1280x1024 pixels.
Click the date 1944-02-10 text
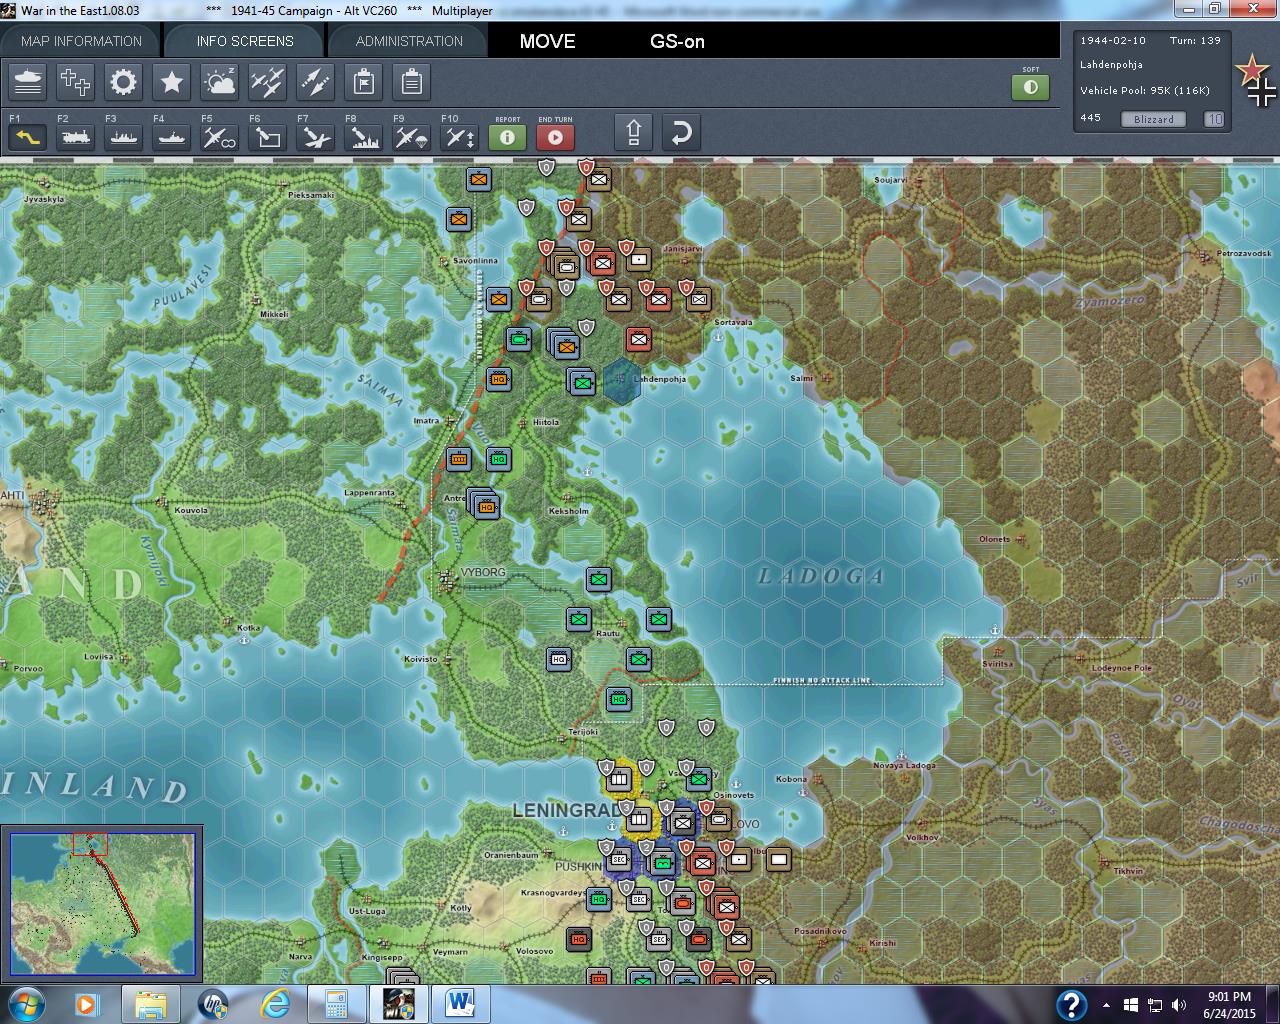1113,41
